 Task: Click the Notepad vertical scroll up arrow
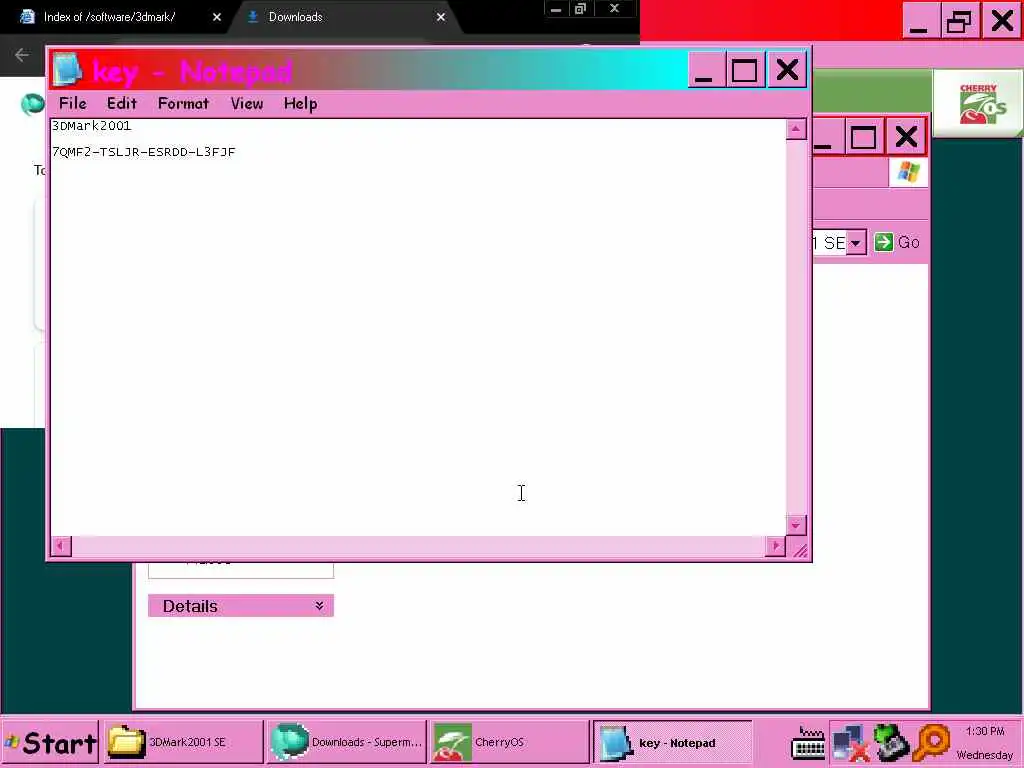click(x=795, y=129)
